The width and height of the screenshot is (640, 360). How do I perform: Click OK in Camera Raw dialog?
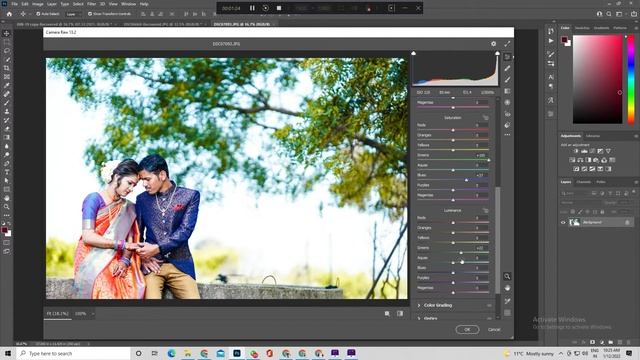(467, 329)
